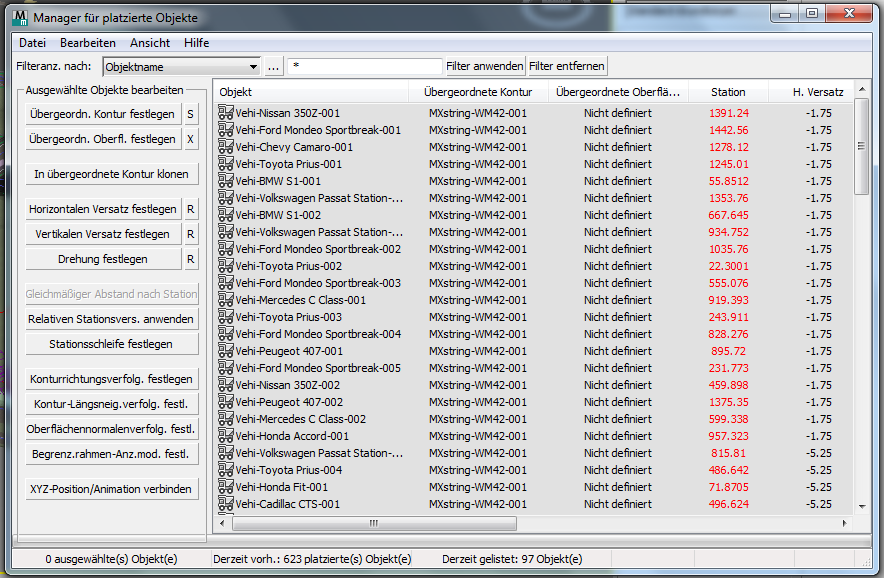Screen dimensions: 884x578
Task: Click Station value 815.81
Action: click(x=728, y=453)
